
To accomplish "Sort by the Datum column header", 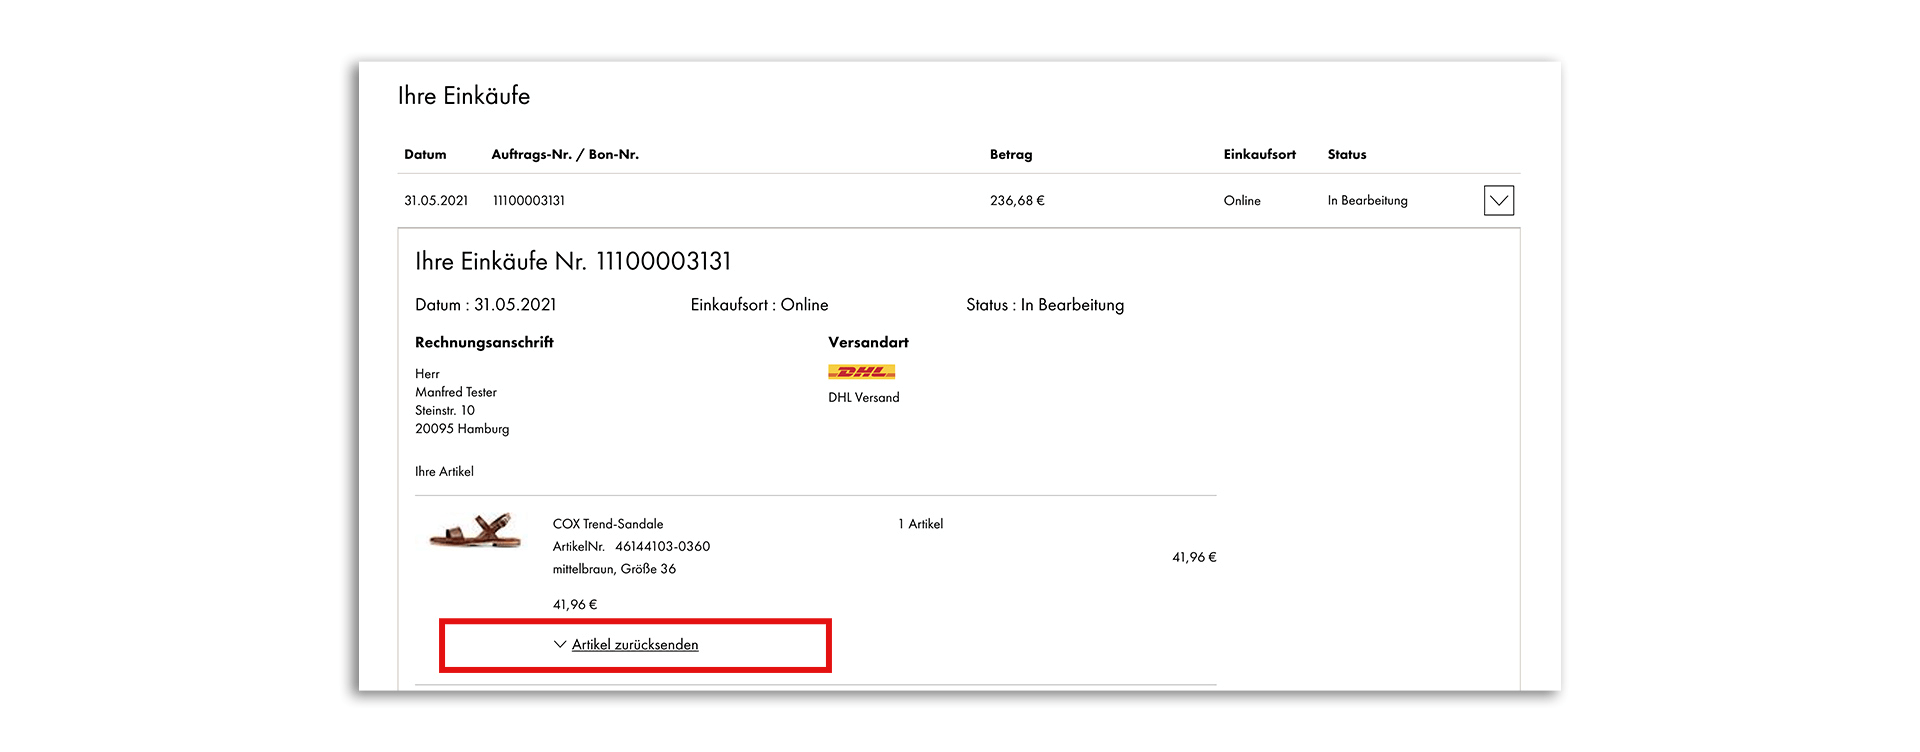I will pyautogui.click(x=425, y=154).
